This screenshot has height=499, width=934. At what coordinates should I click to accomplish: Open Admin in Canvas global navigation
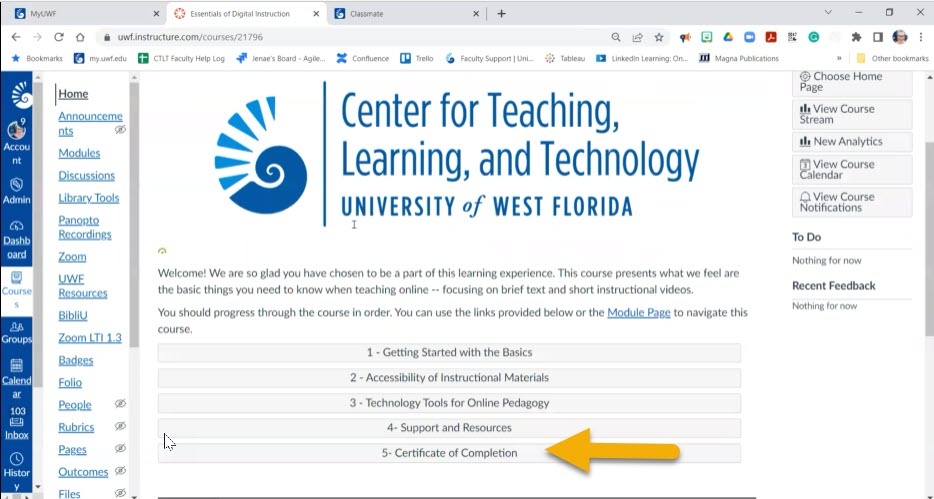click(x=17, y=191)
